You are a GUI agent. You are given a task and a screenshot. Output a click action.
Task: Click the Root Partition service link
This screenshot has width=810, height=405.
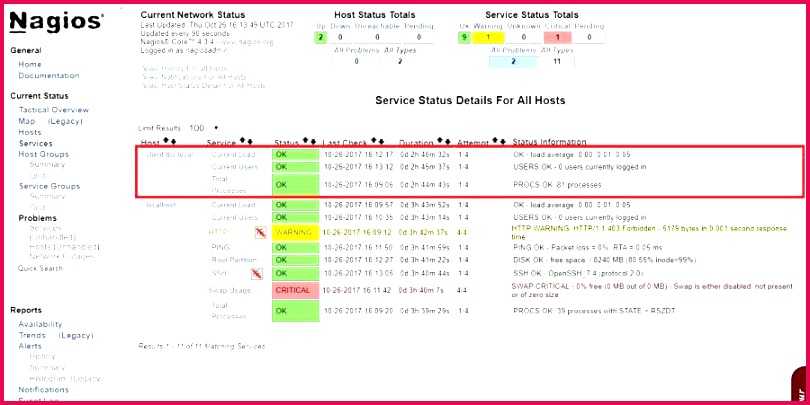[232, 259]
